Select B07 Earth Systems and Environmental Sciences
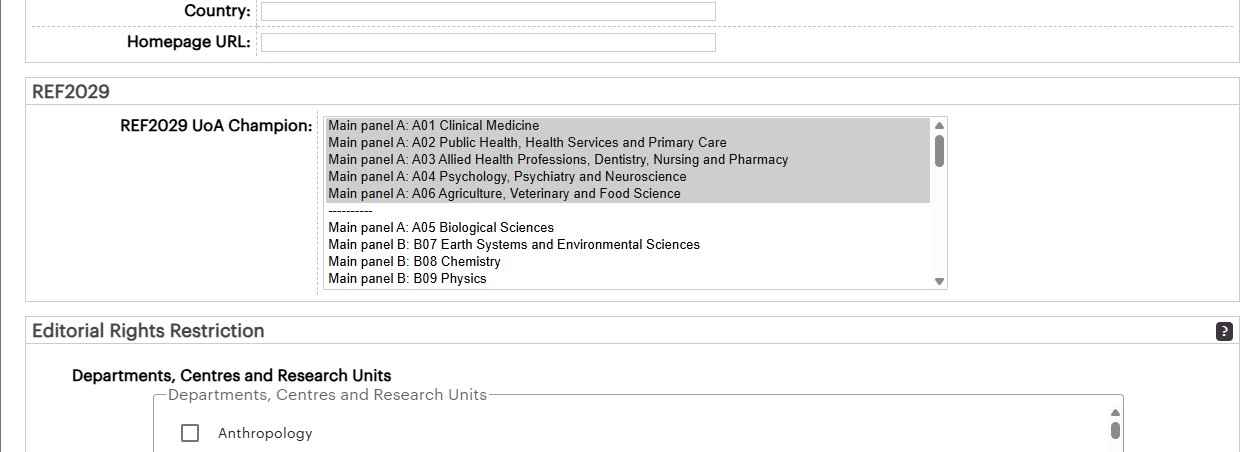1260x452 pixels. (x=514, y=245)
